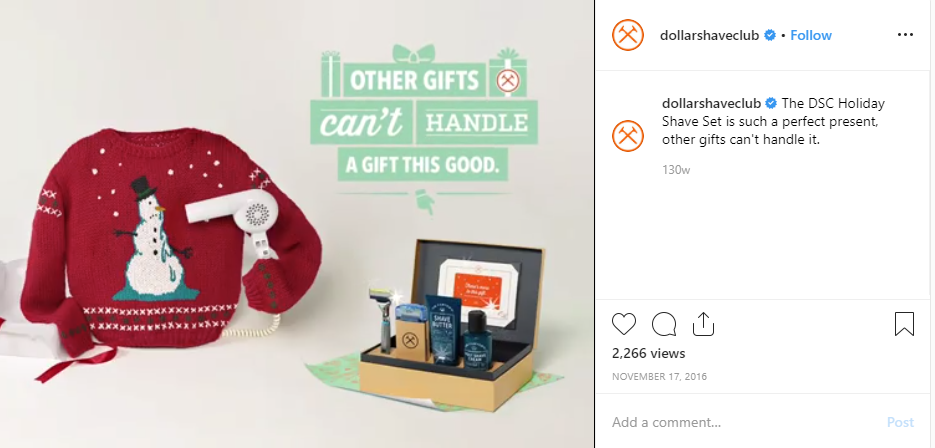Click the 130w timestamp under the caption
935x448 pixels.
676,170
